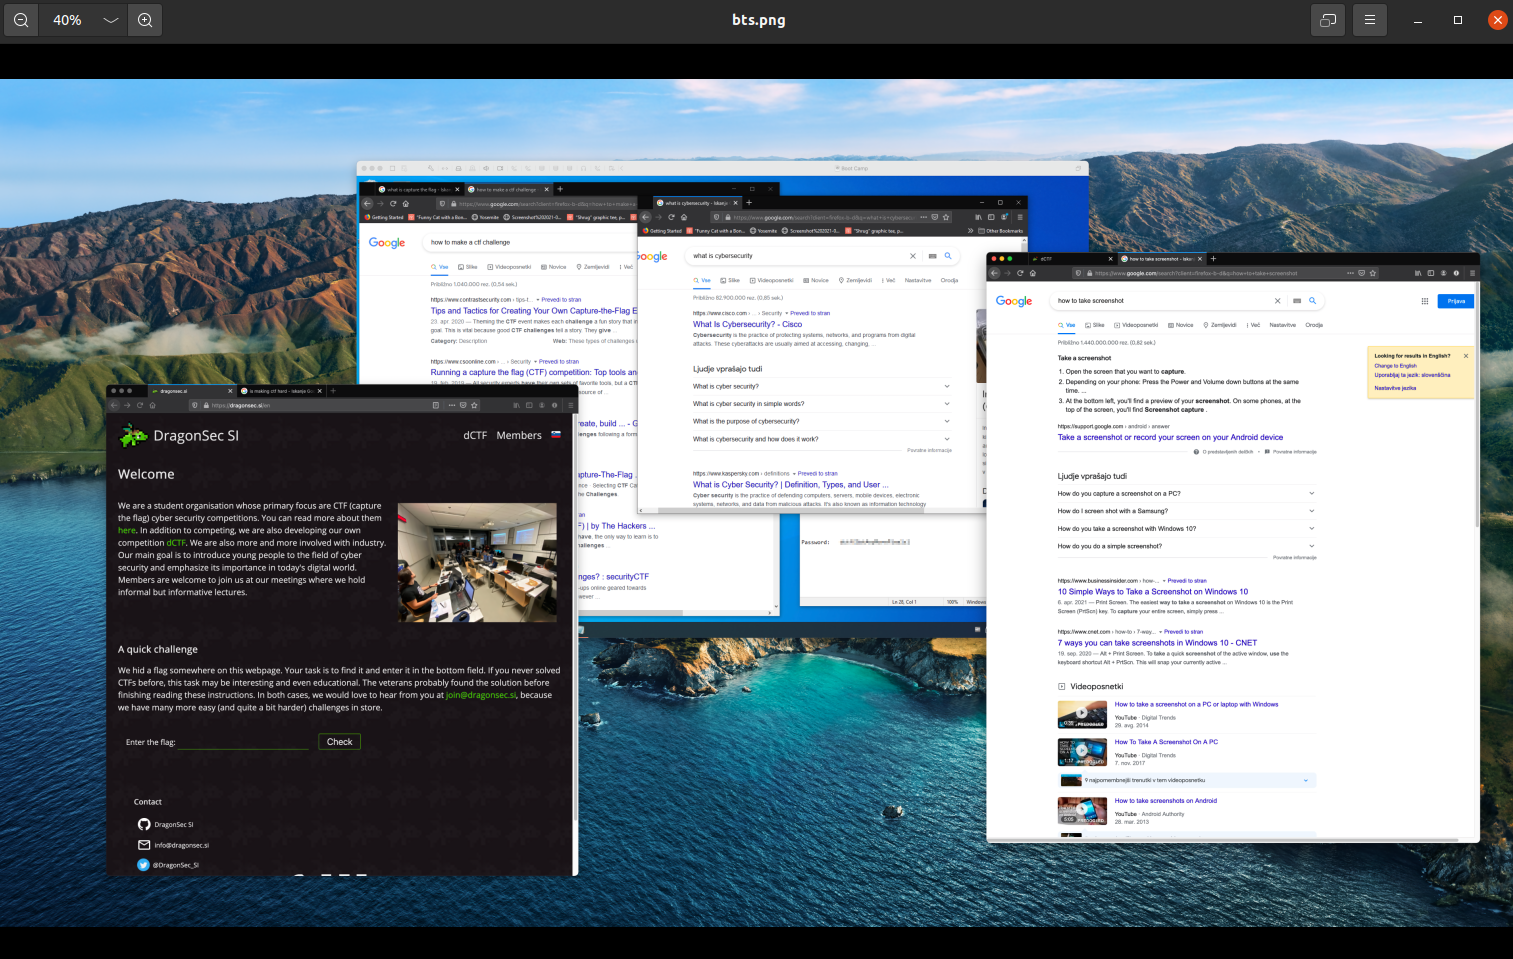Click the blue Prijava sign-in button
This screenshot has width=1513, height=959.
point(1456,301)
